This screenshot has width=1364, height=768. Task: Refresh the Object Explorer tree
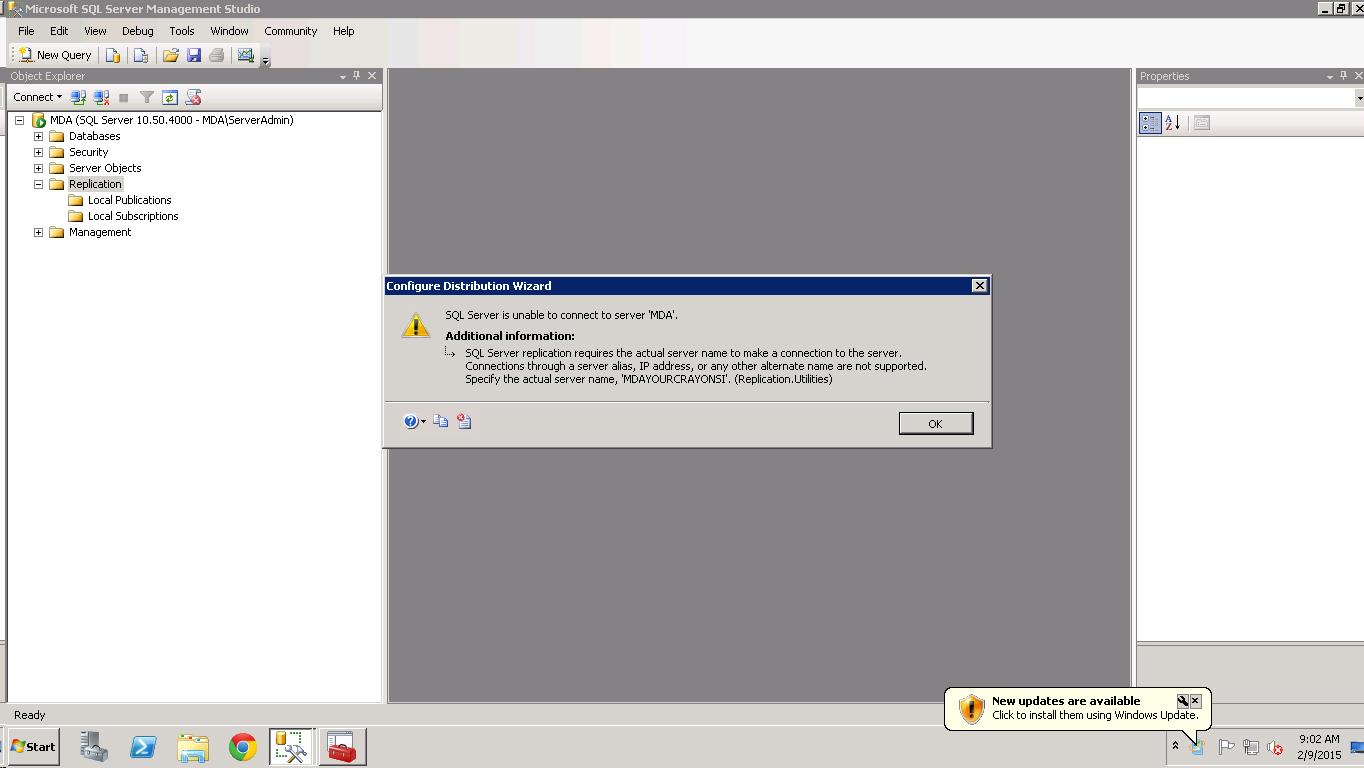pos(170,97)
